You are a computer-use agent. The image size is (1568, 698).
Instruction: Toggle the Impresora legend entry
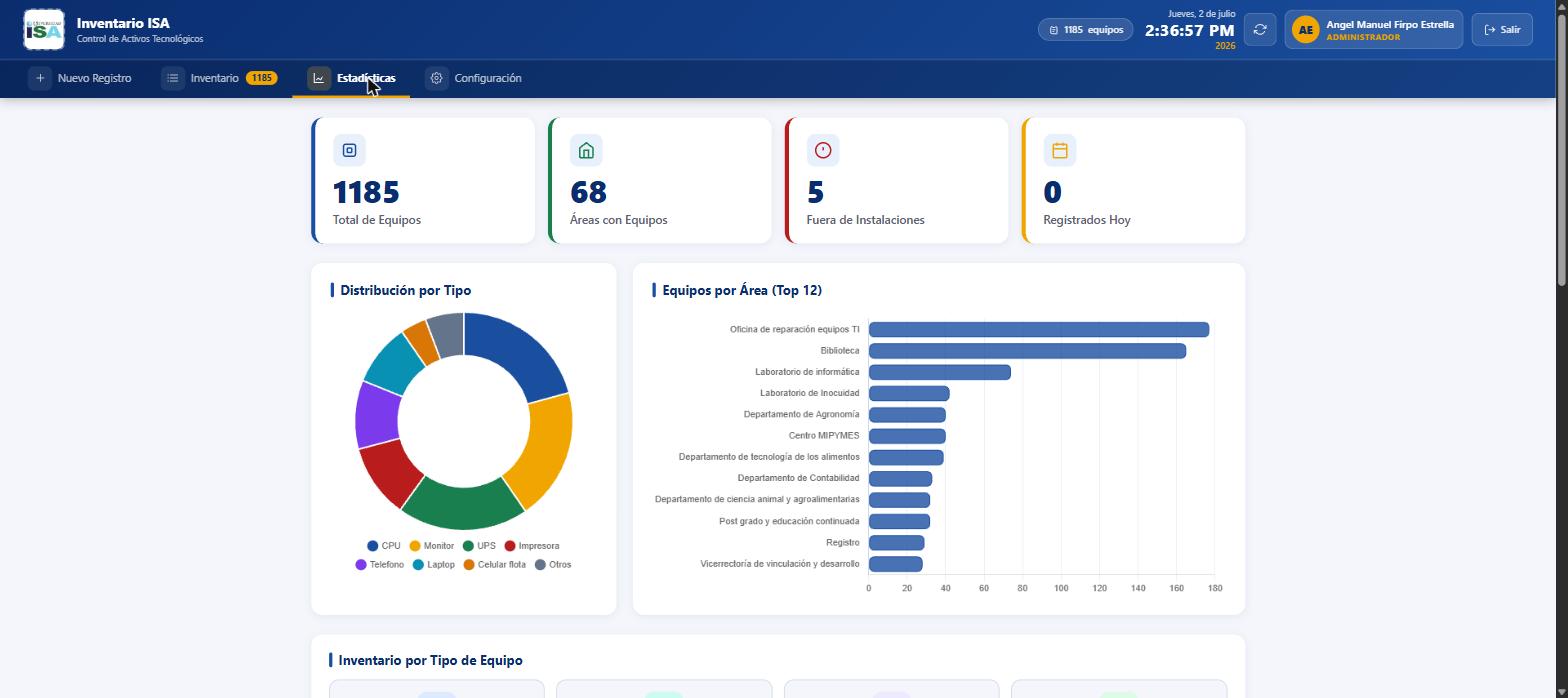[x=532, y=546]
